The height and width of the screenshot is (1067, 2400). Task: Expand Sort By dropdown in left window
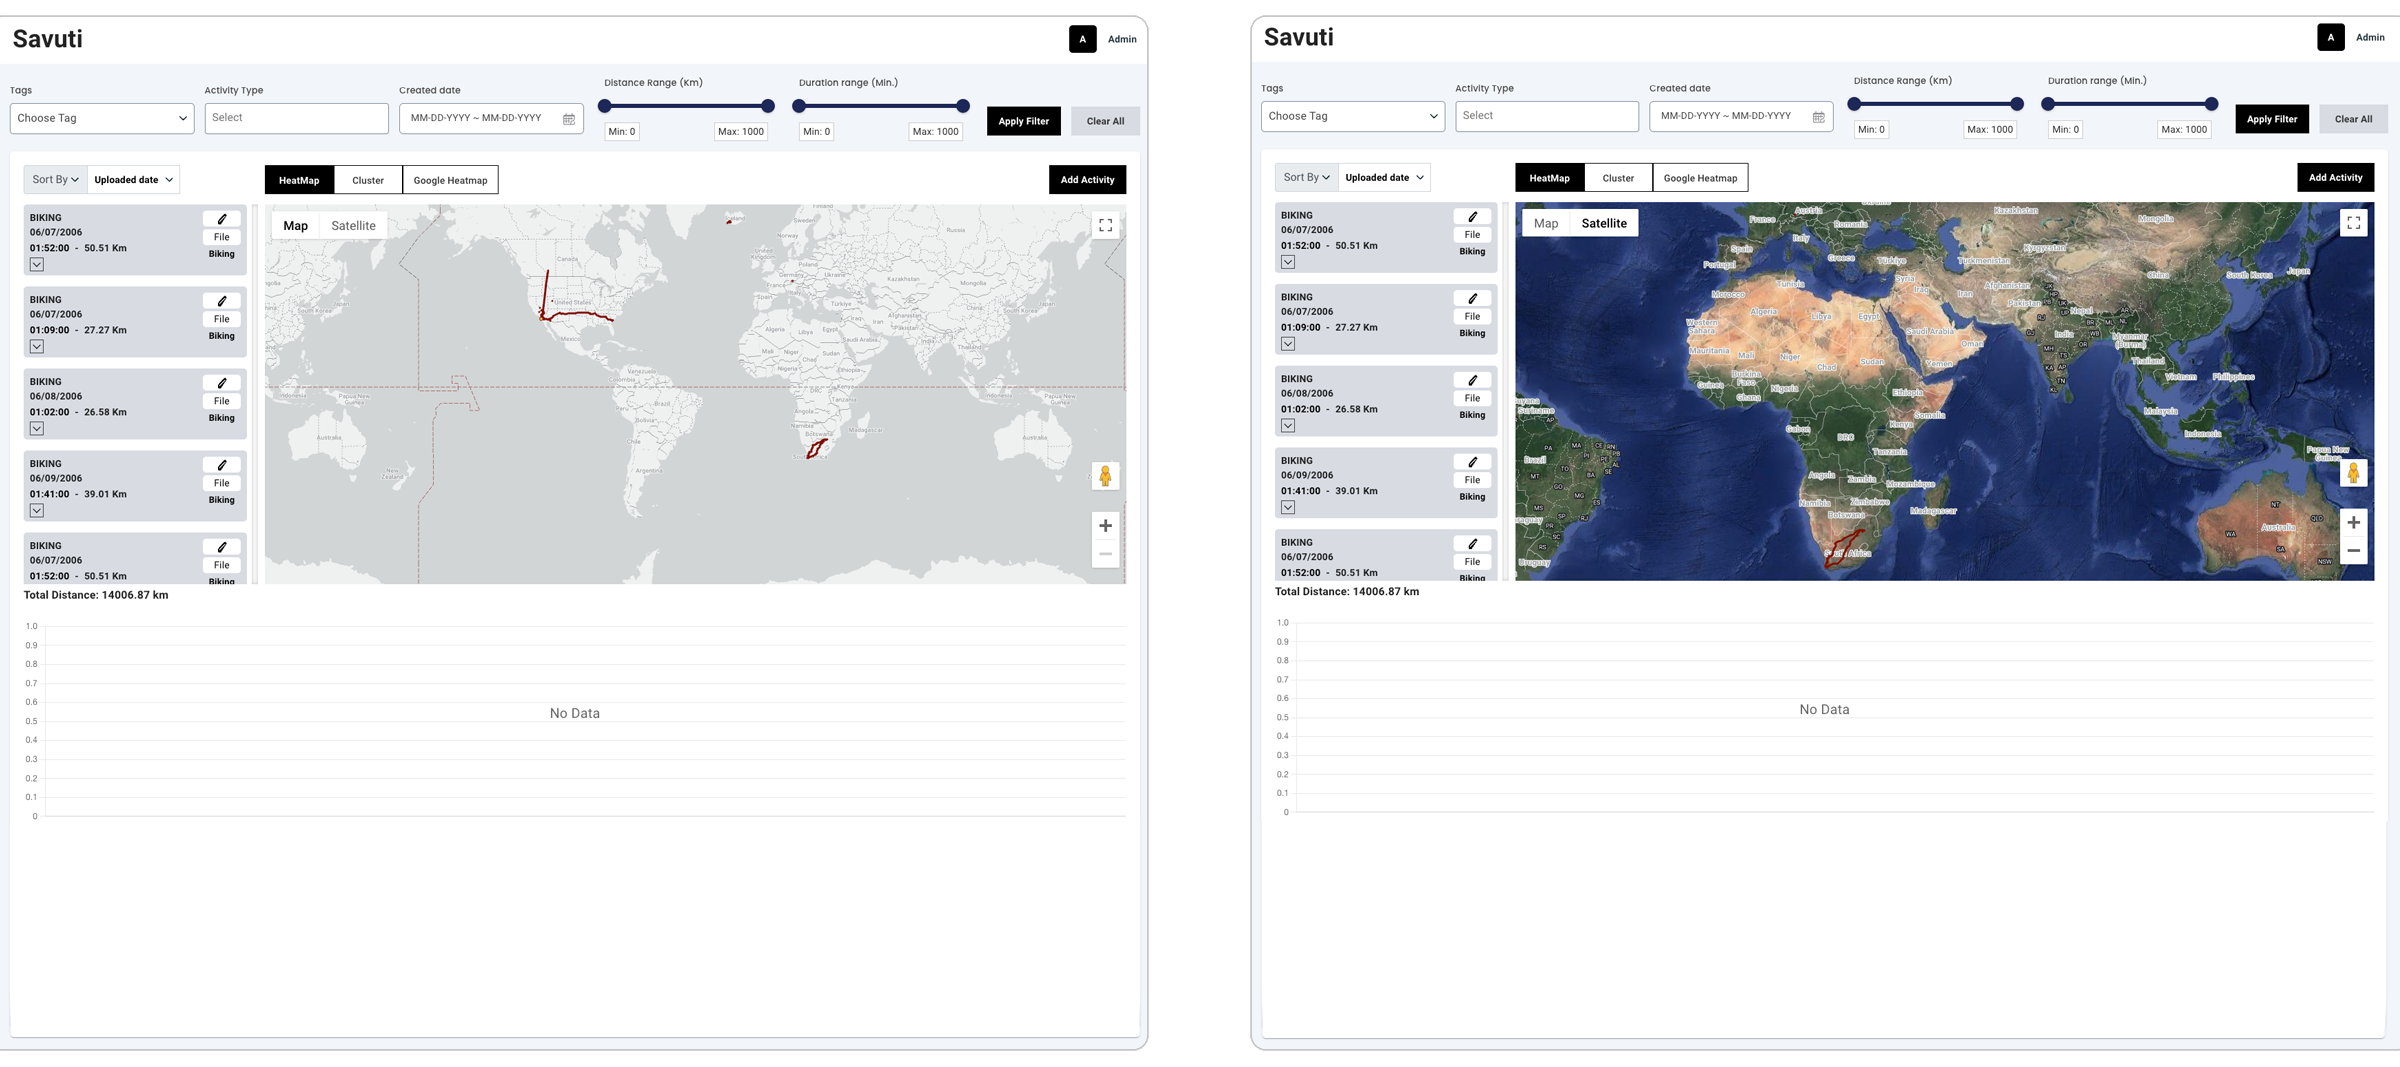click(x=55, y=180)
